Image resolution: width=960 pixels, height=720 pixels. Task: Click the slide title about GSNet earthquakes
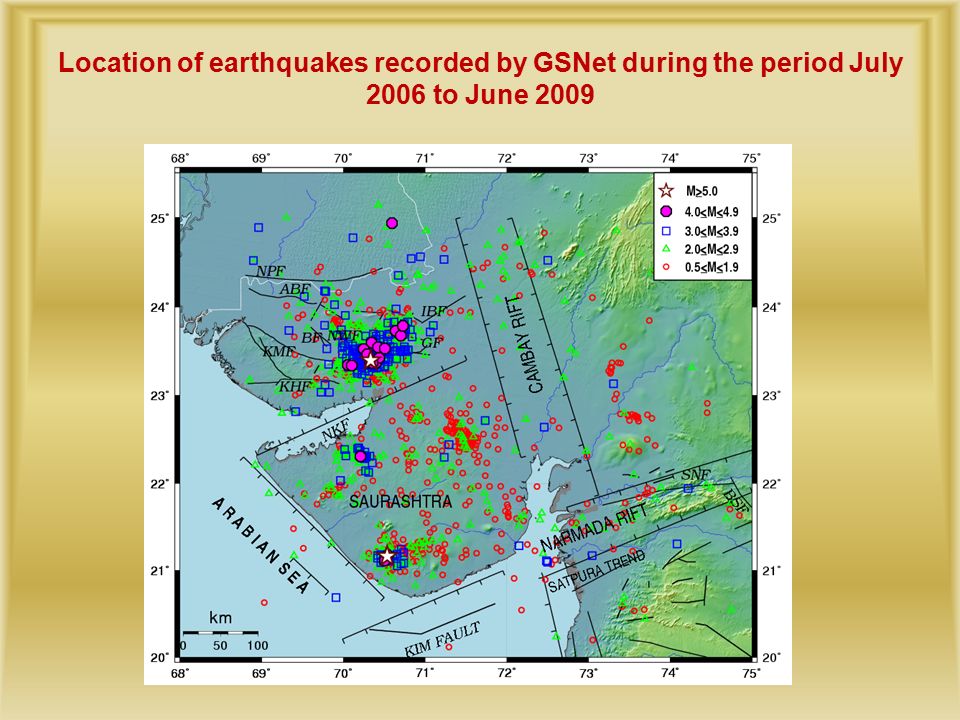tap(480, 78)
